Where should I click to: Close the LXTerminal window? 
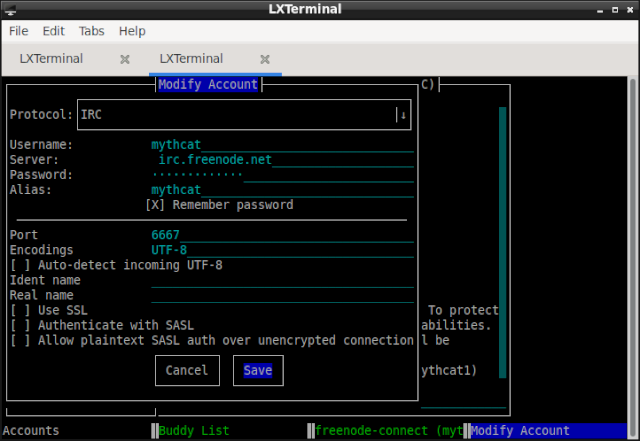pos(630,10)
